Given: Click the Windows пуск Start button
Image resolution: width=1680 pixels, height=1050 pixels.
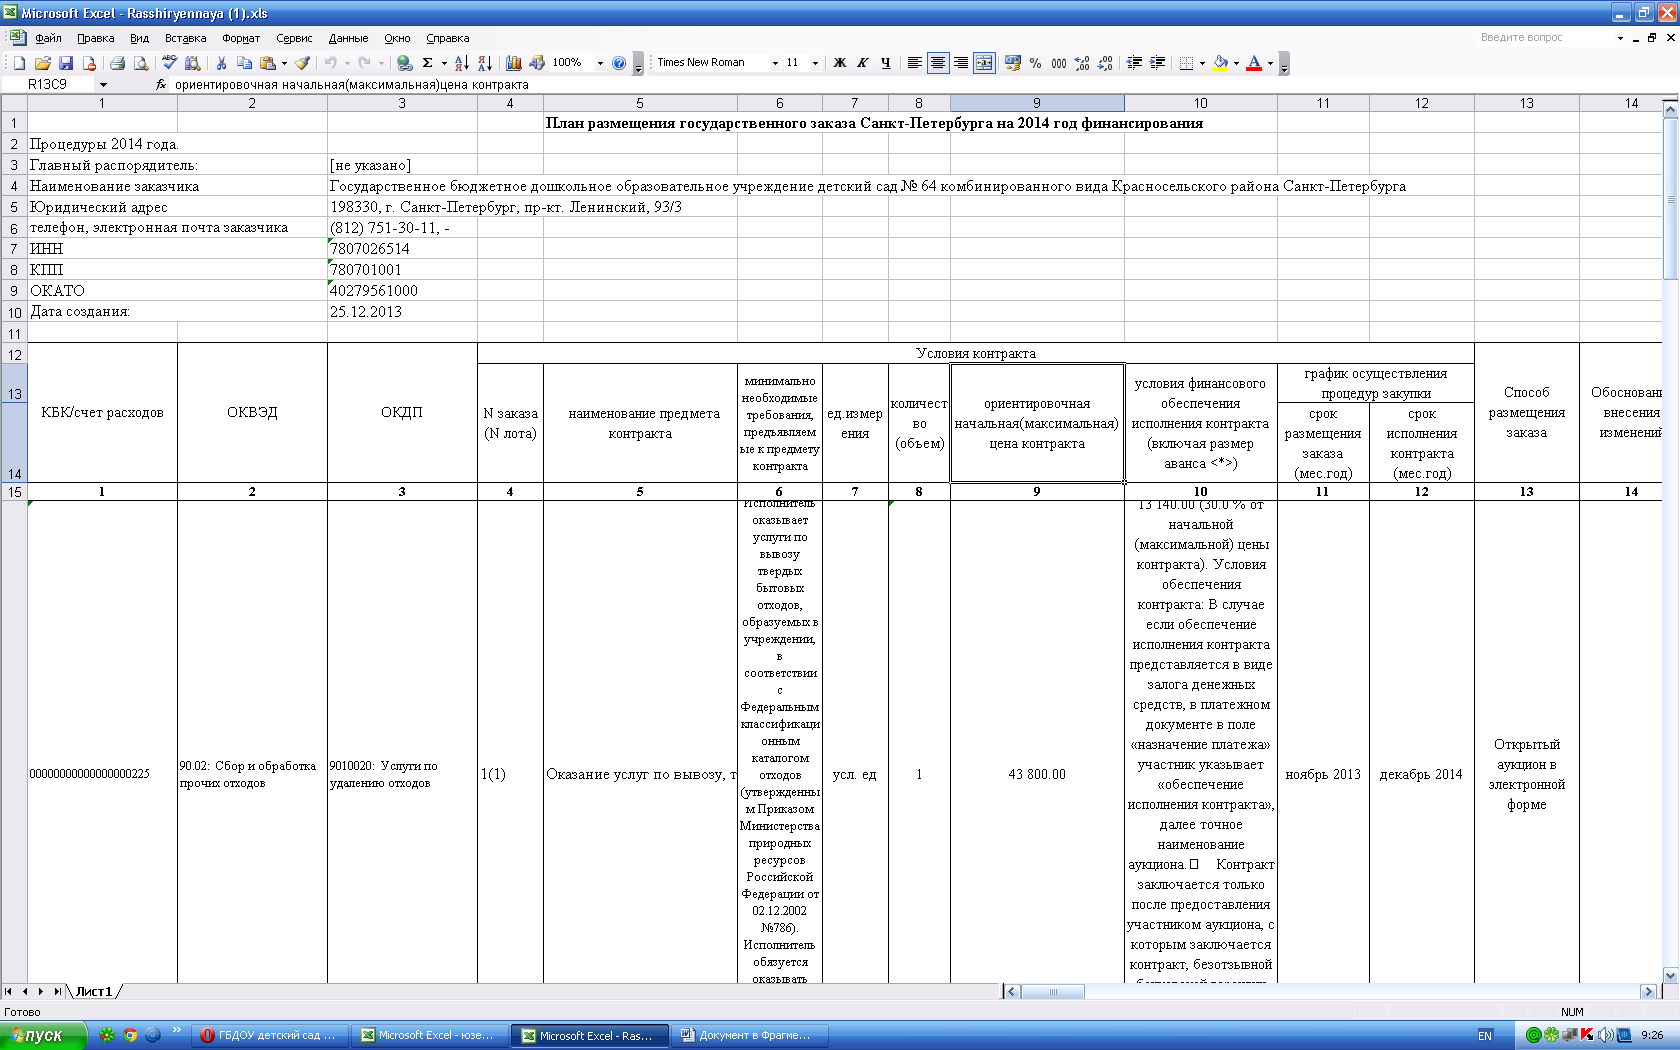Looking at the screenshot, I should pyautogui.click(x=43, y=1035).
